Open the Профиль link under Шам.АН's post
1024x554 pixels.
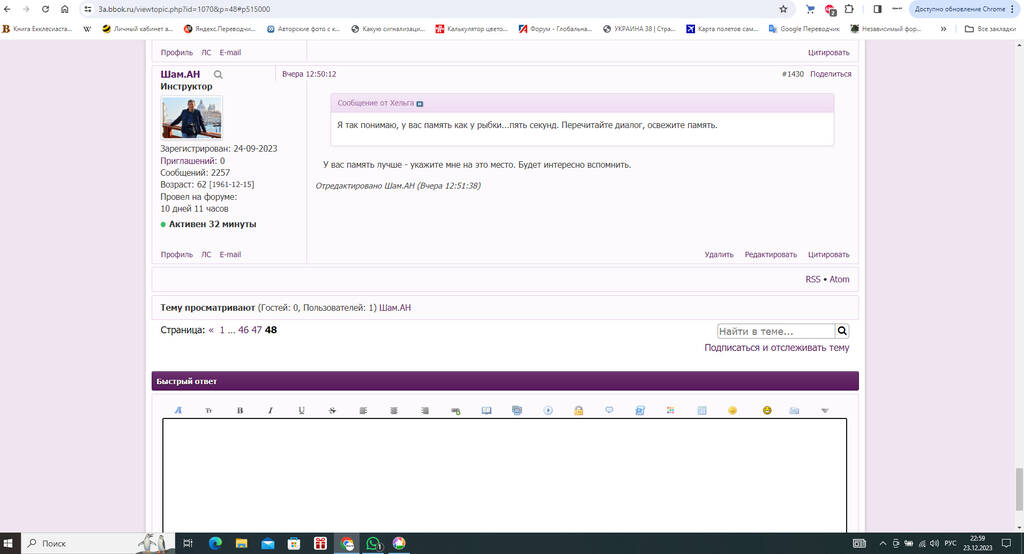pos(176,255)
